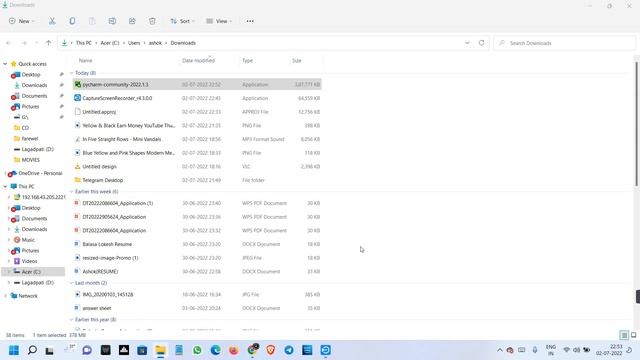
Task: Refresh the Downloads folder
Action: (481, 43)
